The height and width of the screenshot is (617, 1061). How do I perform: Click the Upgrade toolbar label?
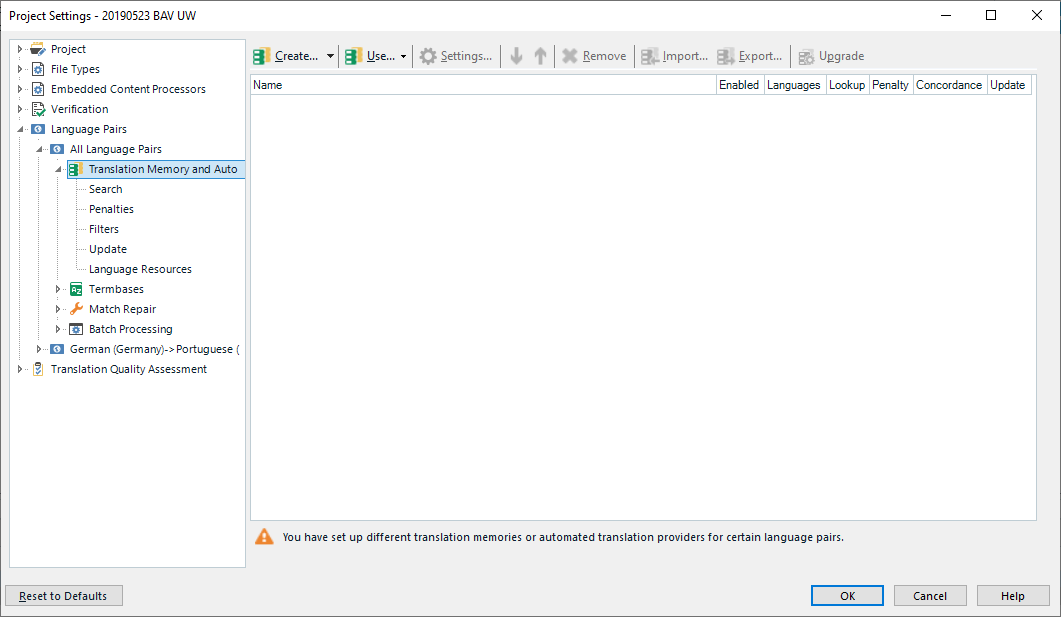click(x=842, y=56)
